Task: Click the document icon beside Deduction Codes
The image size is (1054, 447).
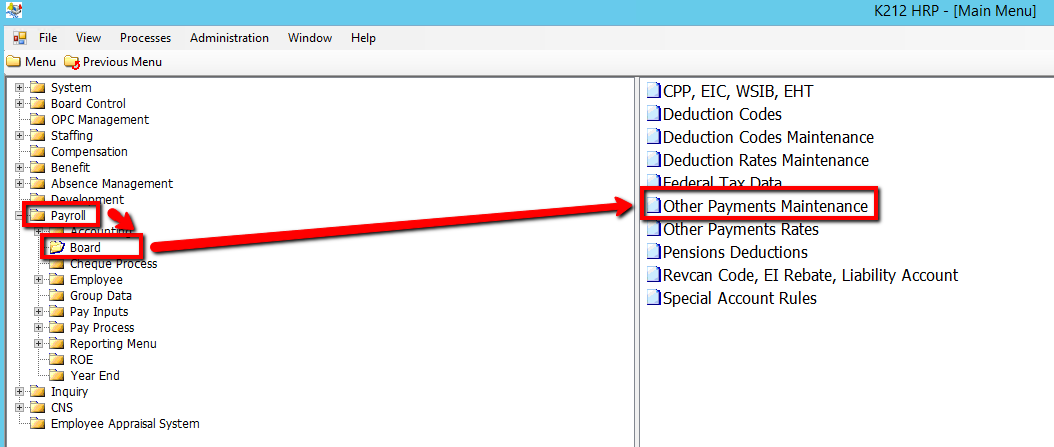Action: click(653, 115)
